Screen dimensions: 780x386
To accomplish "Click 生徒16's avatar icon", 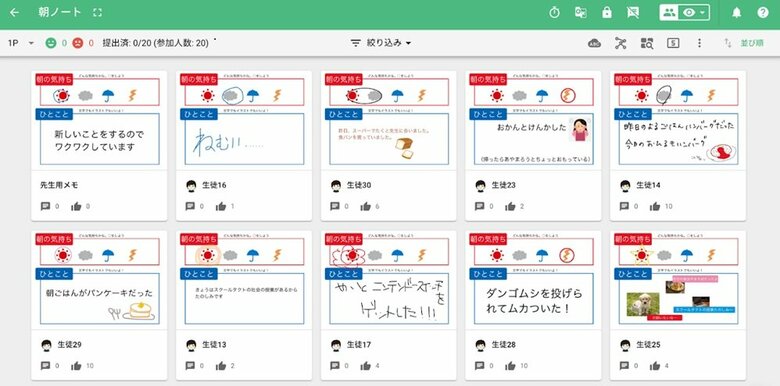I will pyautogui.click(x=191, y=186).
